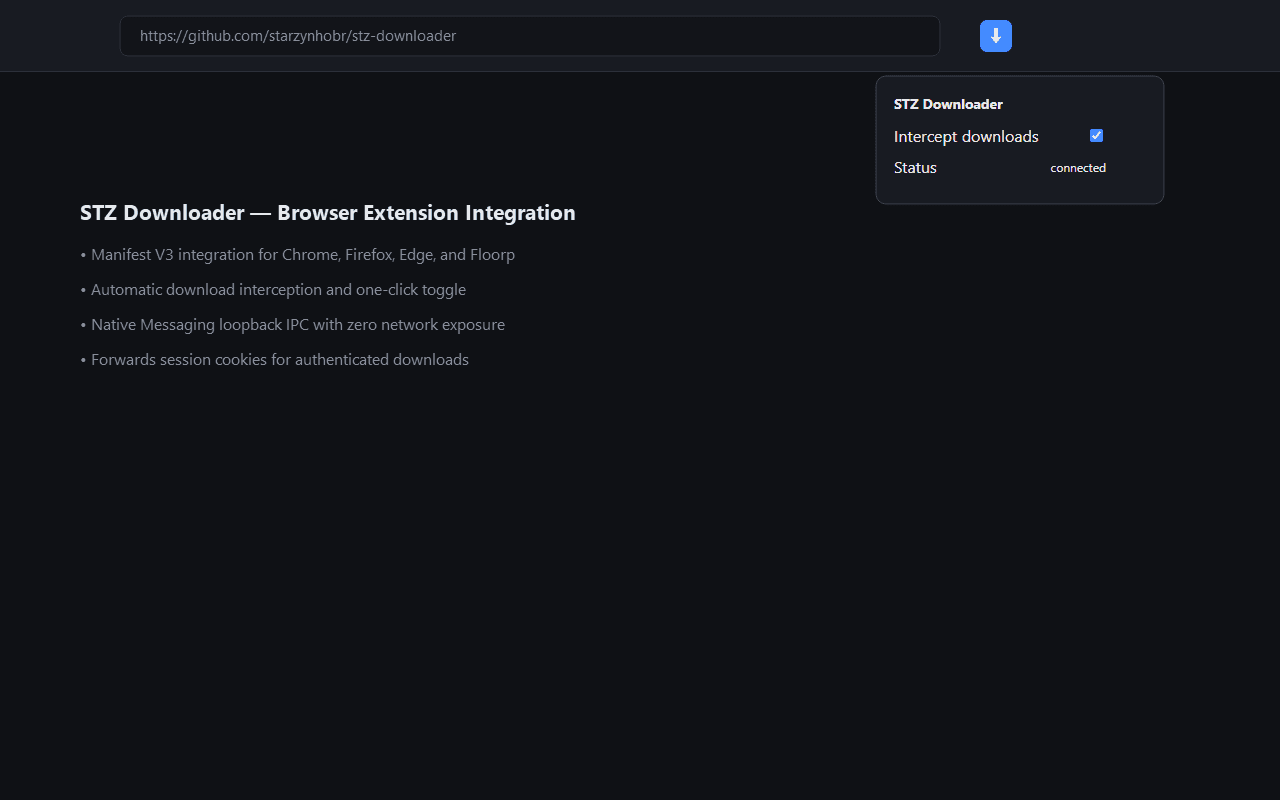
Task: Focus the GitHub URL address bar
Action: point(530,36)
